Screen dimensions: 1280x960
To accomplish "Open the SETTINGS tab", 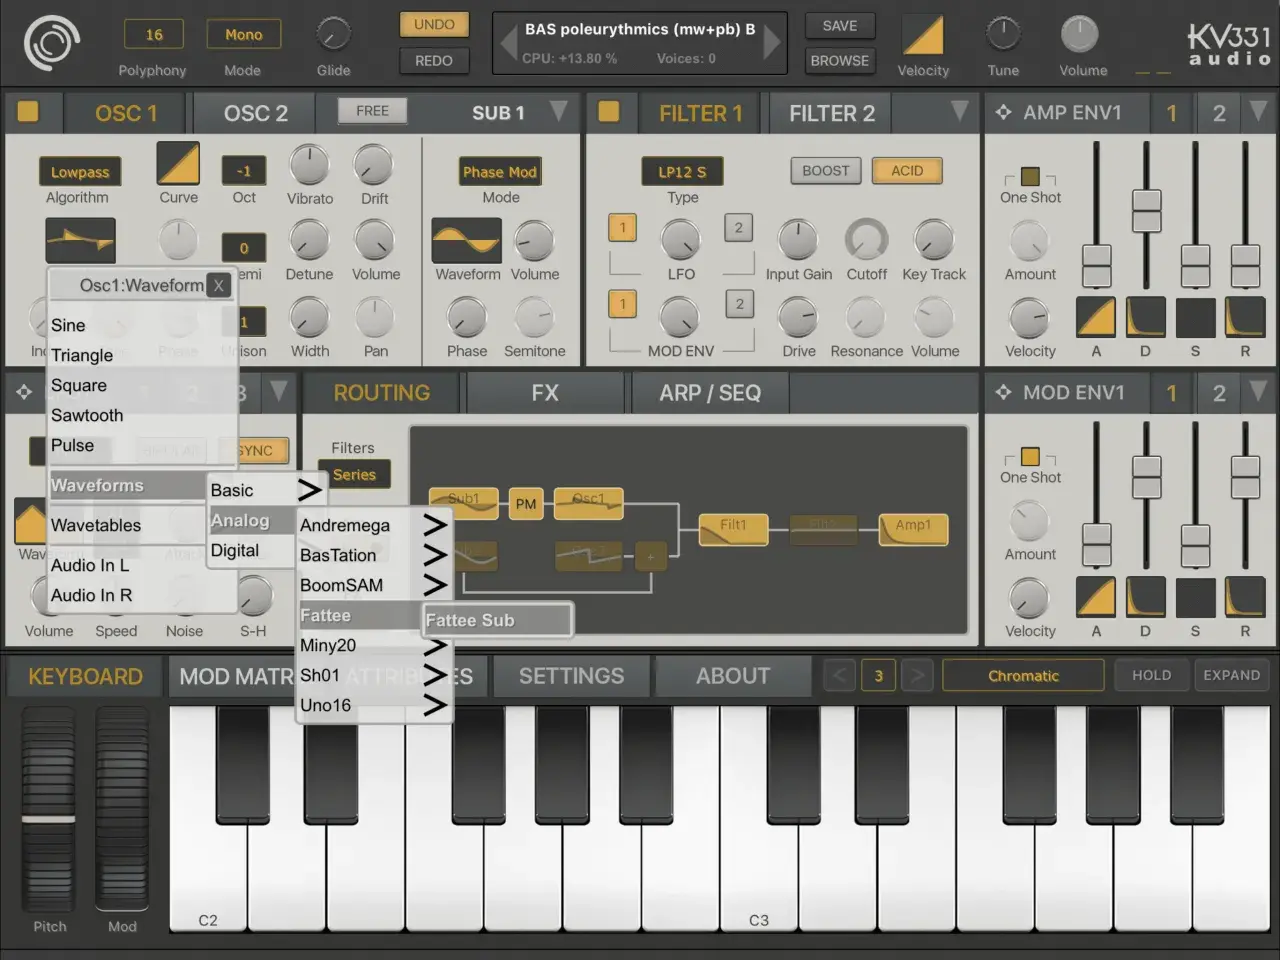I will pyautogui.click(x=571, y=676).
